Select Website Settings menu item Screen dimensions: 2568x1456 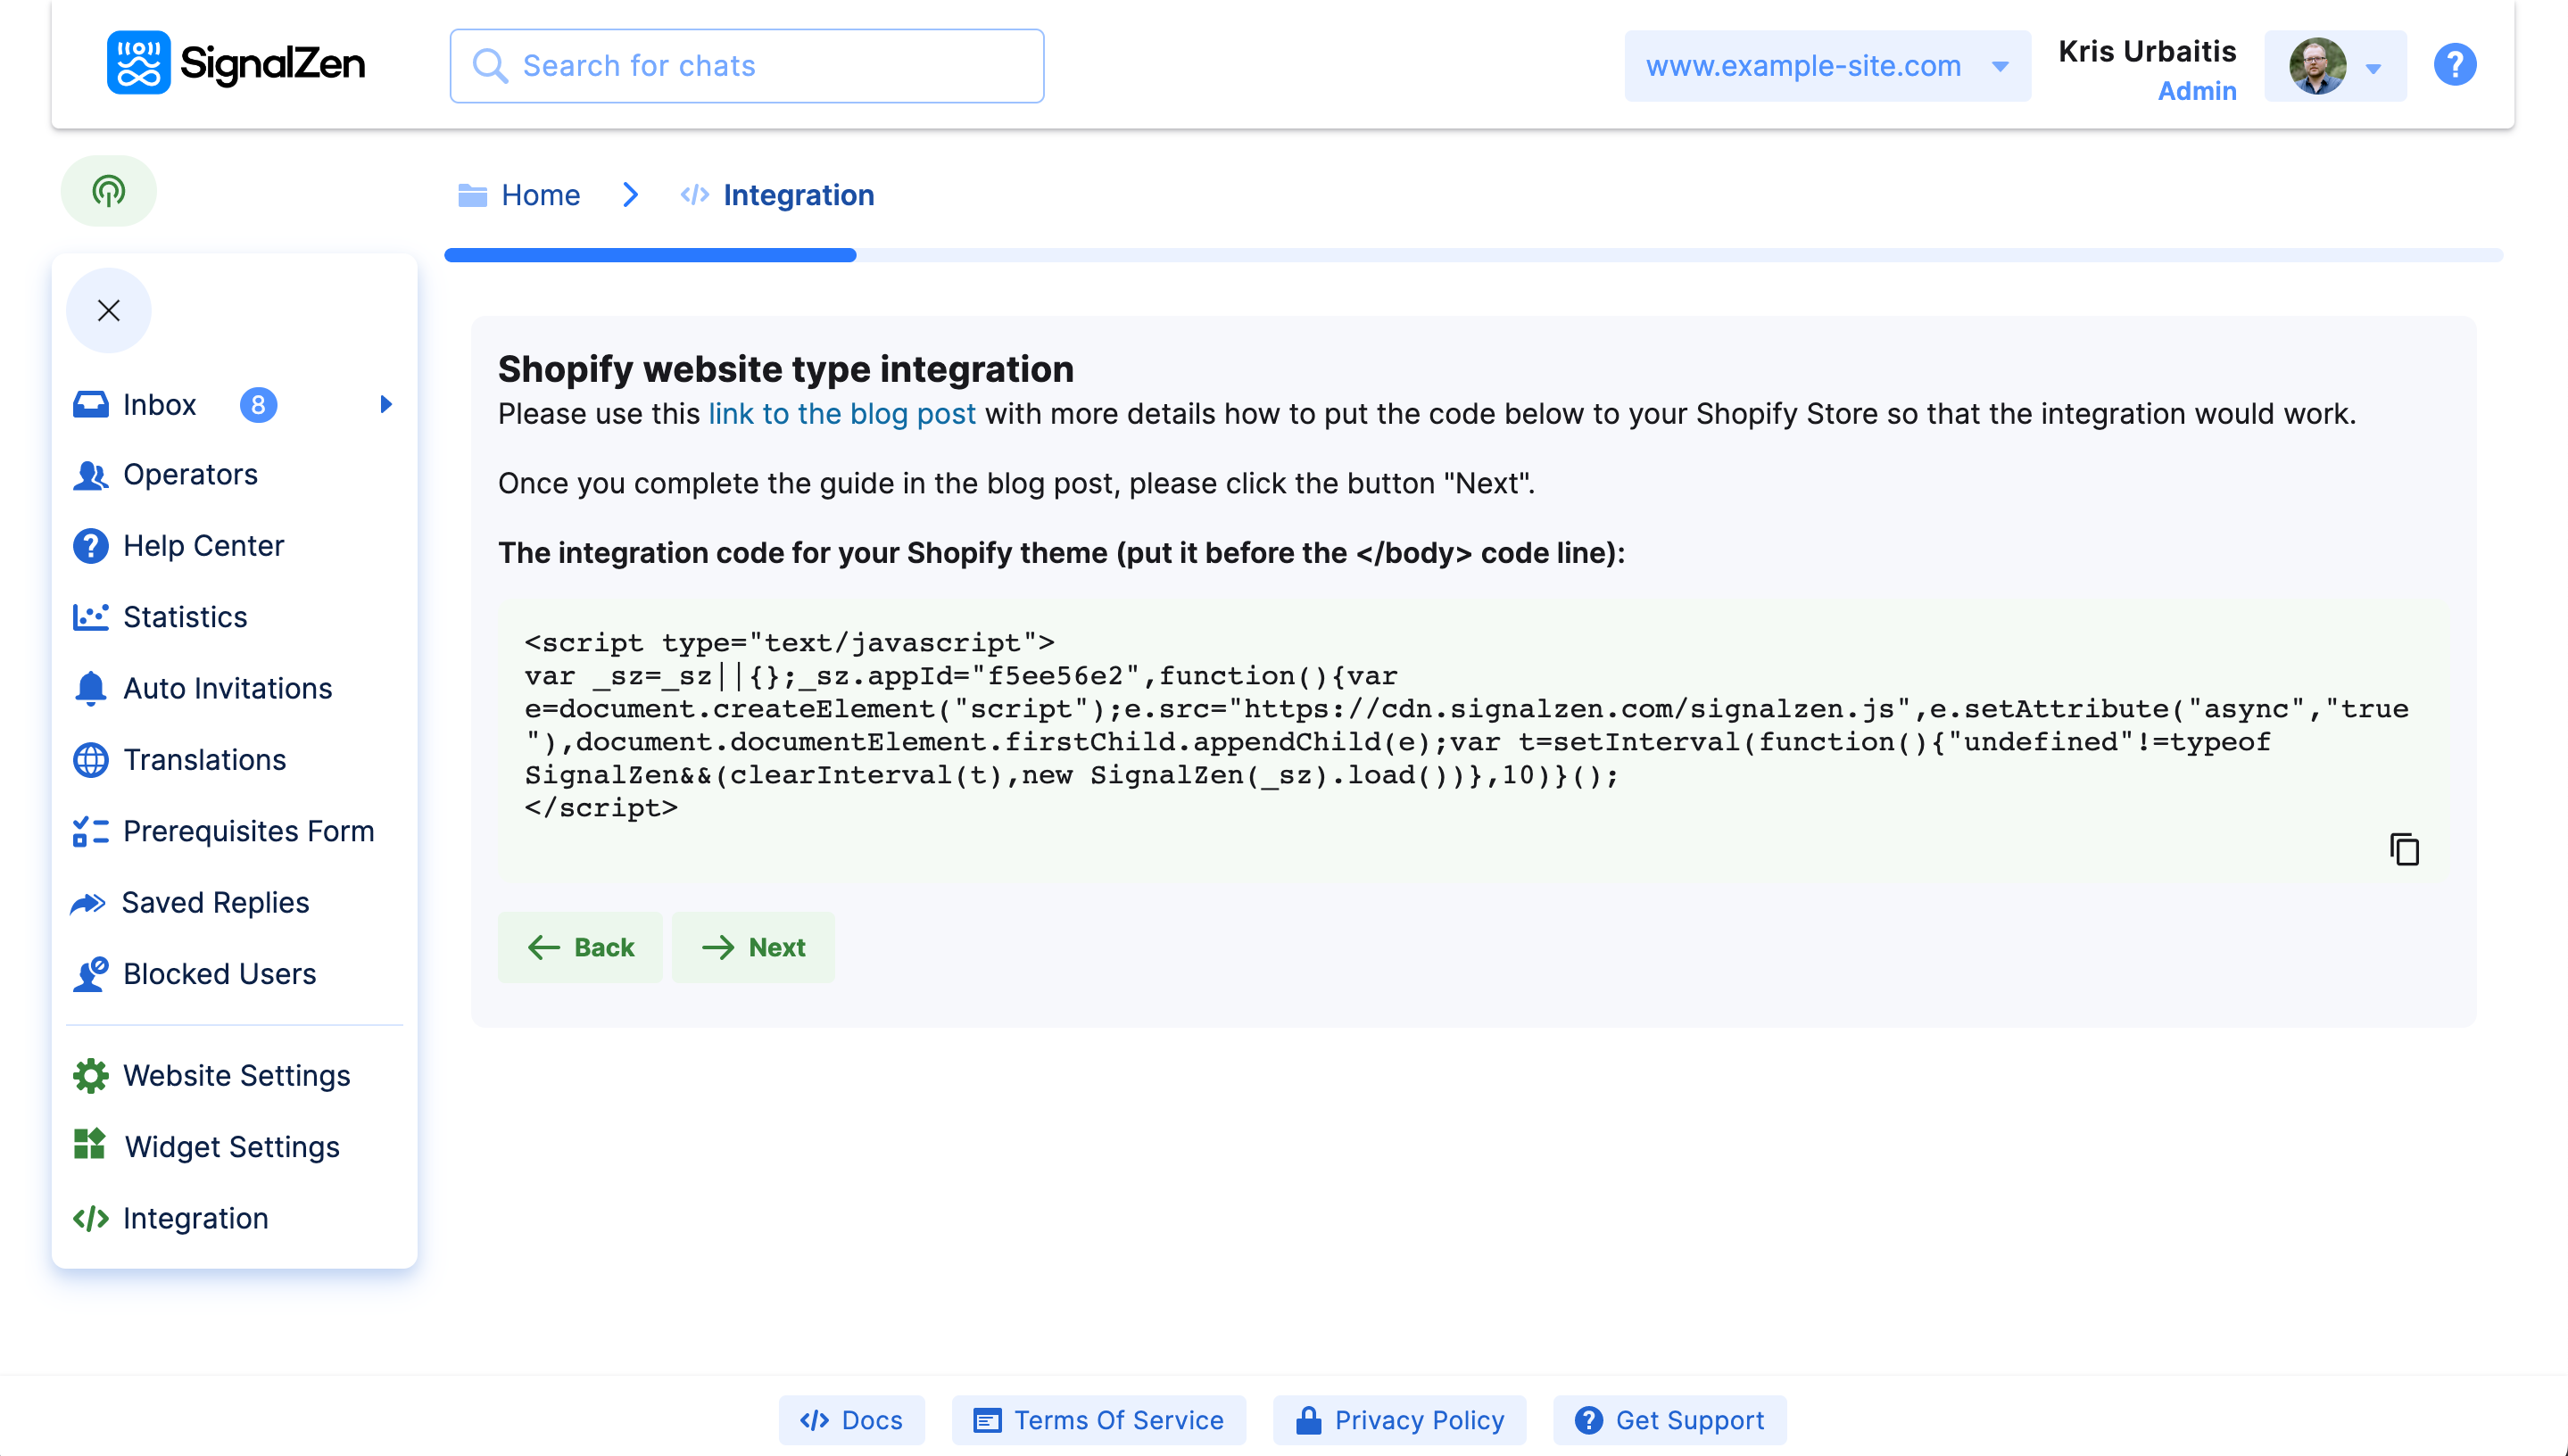coord(236,1075)
